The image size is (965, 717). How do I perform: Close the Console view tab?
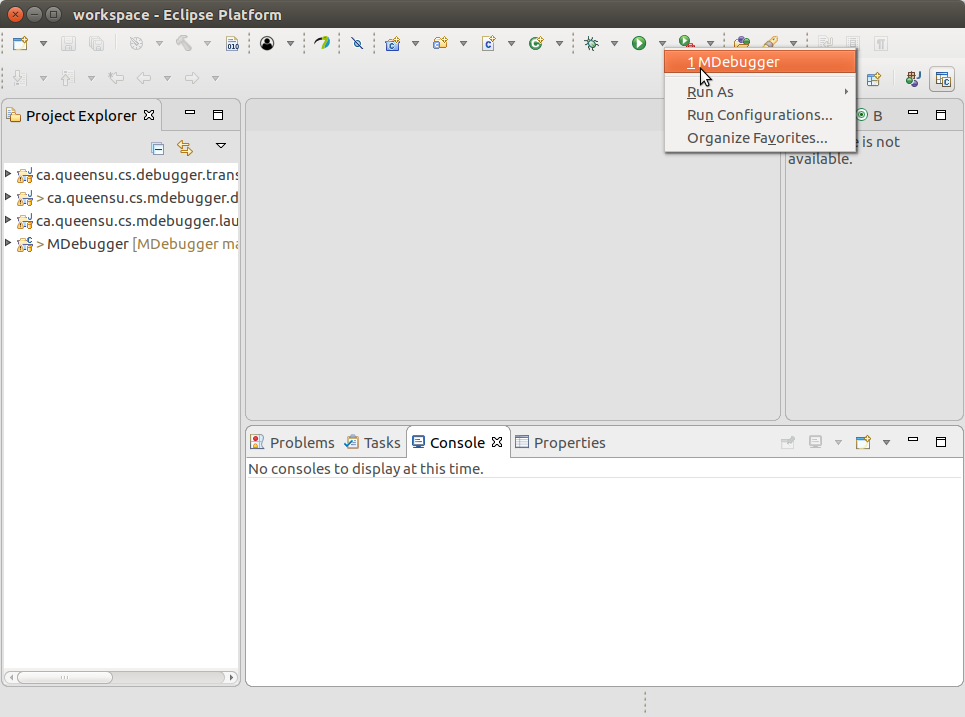pos(497,442)
